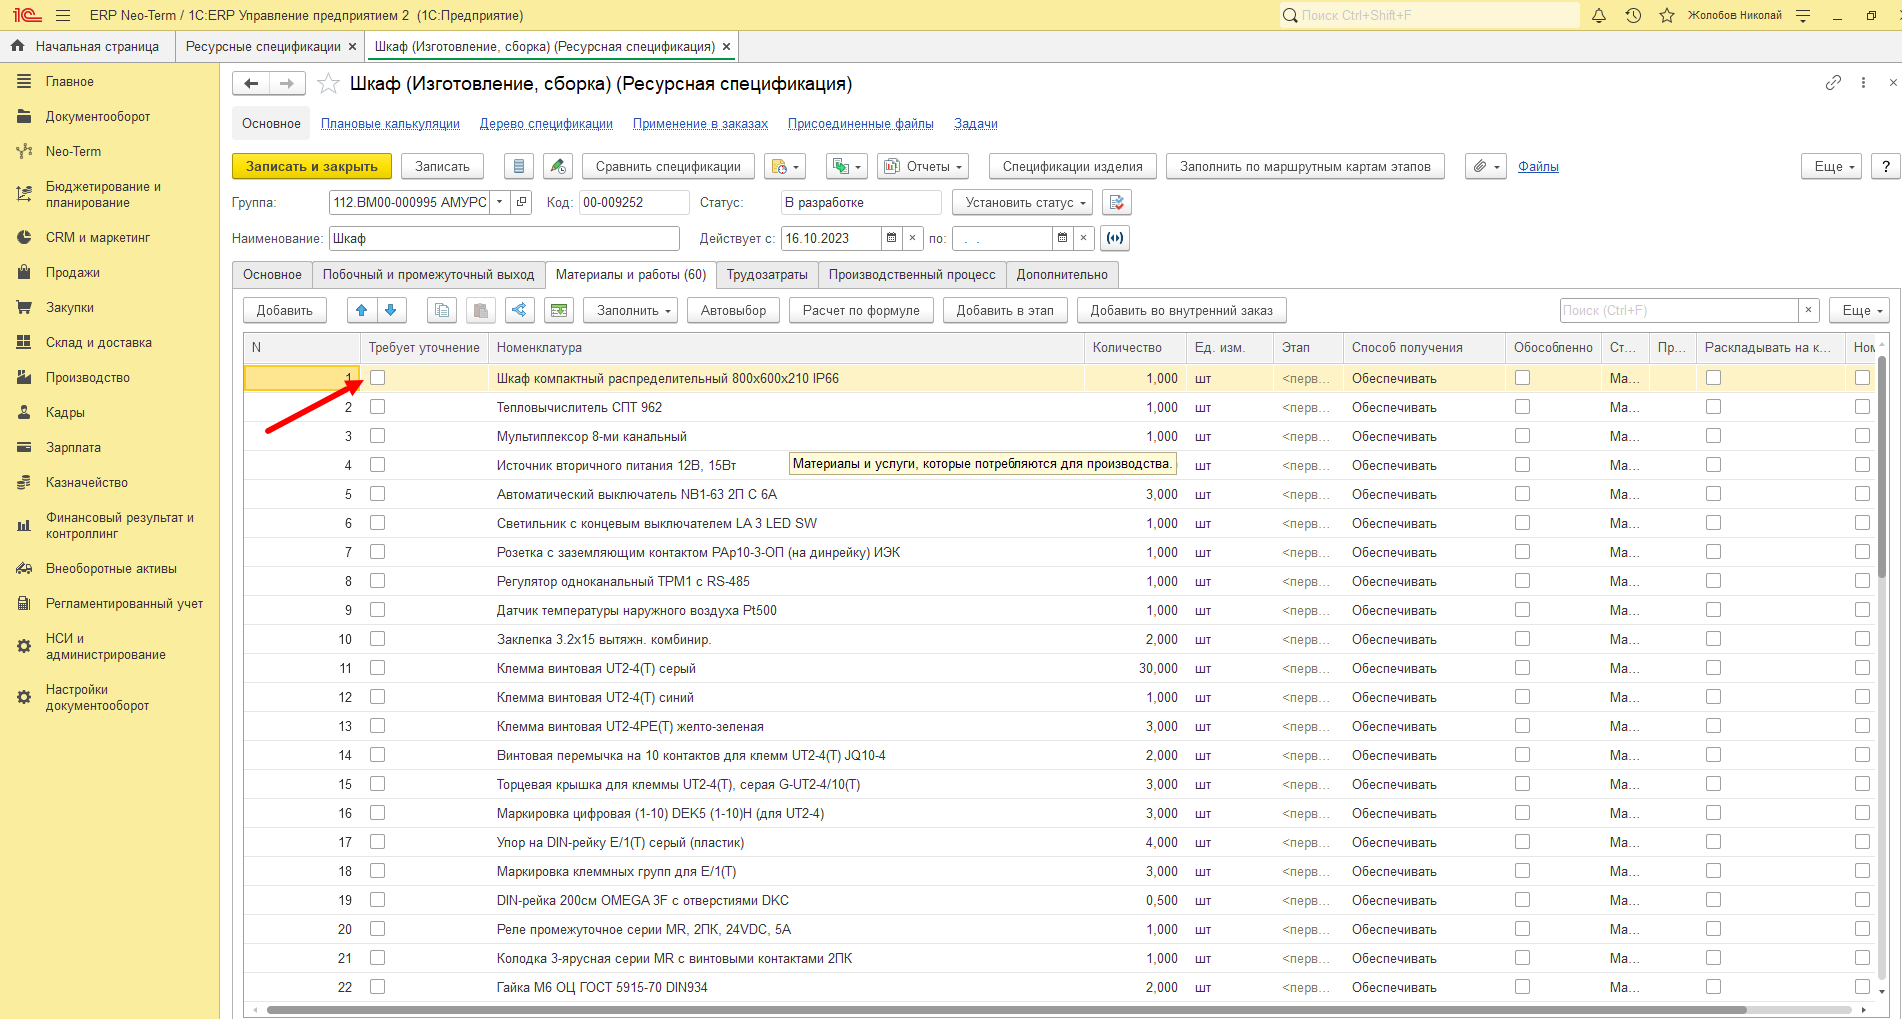
Task: Click the table search field Поиск (Ctrl+F)
Action: coord(1679,310)
